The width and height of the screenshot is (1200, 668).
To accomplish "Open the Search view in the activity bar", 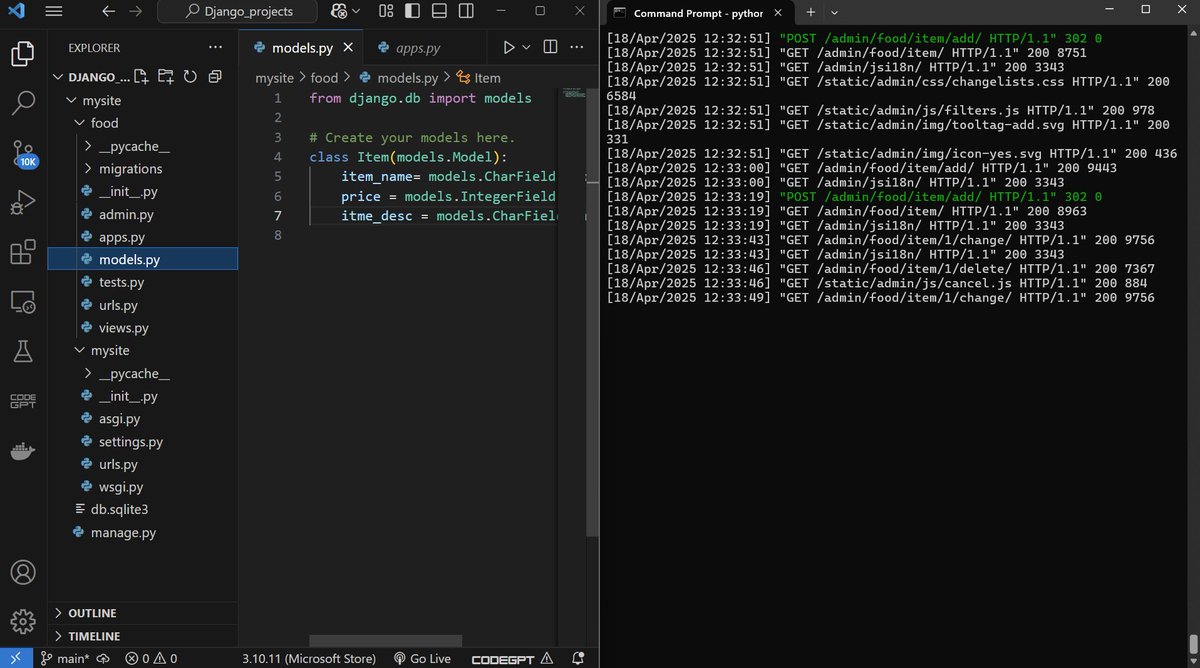I will pyautogui.click(x=22, y=102).
